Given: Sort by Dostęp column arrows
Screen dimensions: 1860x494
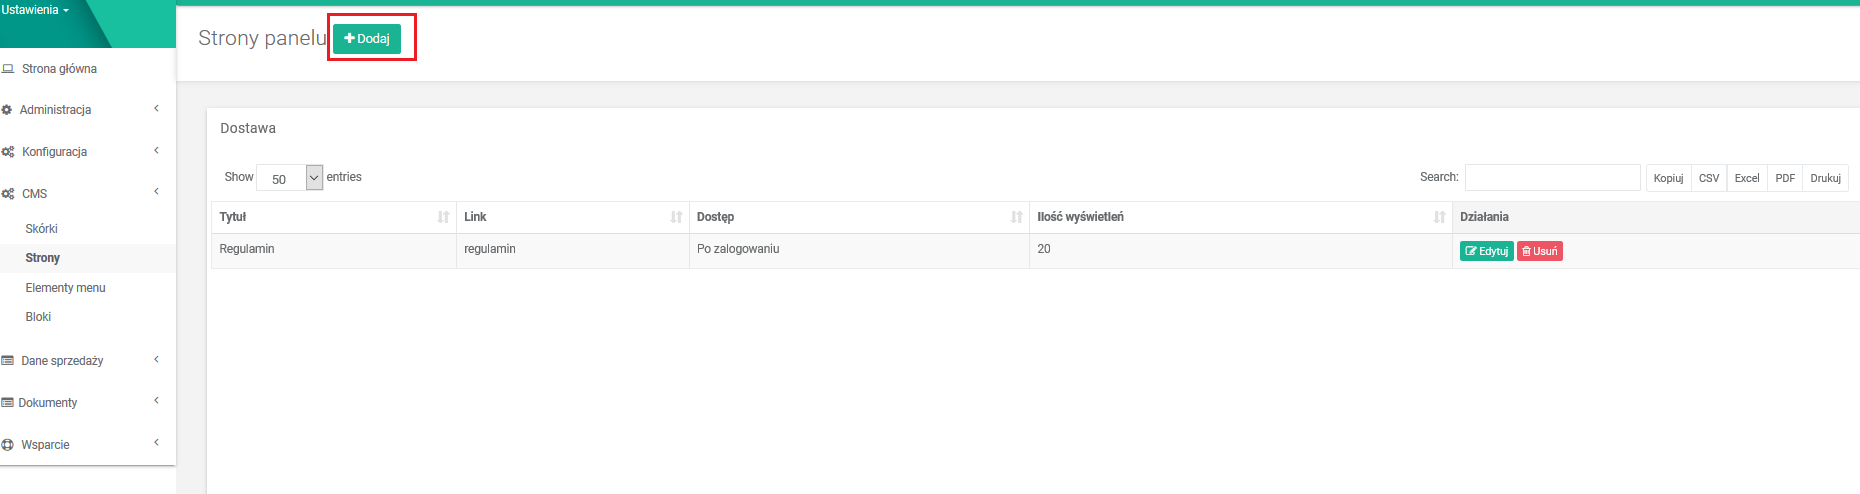Looking at the screenshot, I should (x=1016, y=217).
